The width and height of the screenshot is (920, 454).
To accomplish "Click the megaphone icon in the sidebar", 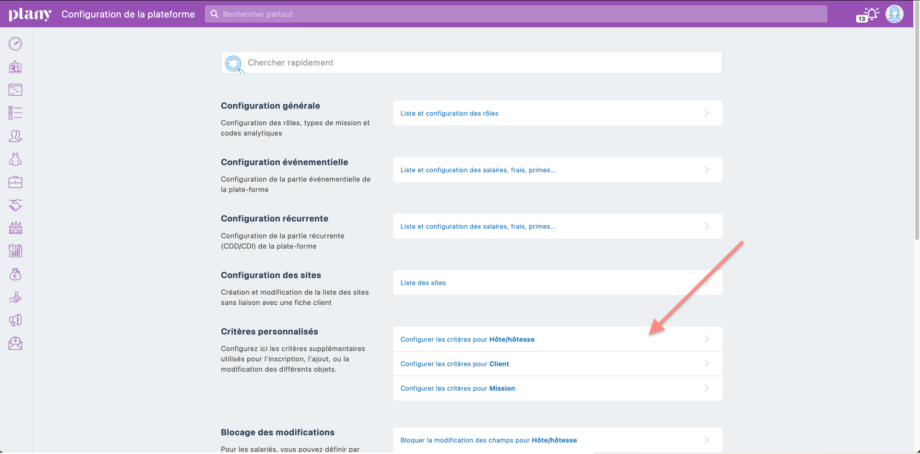I will coord(15,320).
